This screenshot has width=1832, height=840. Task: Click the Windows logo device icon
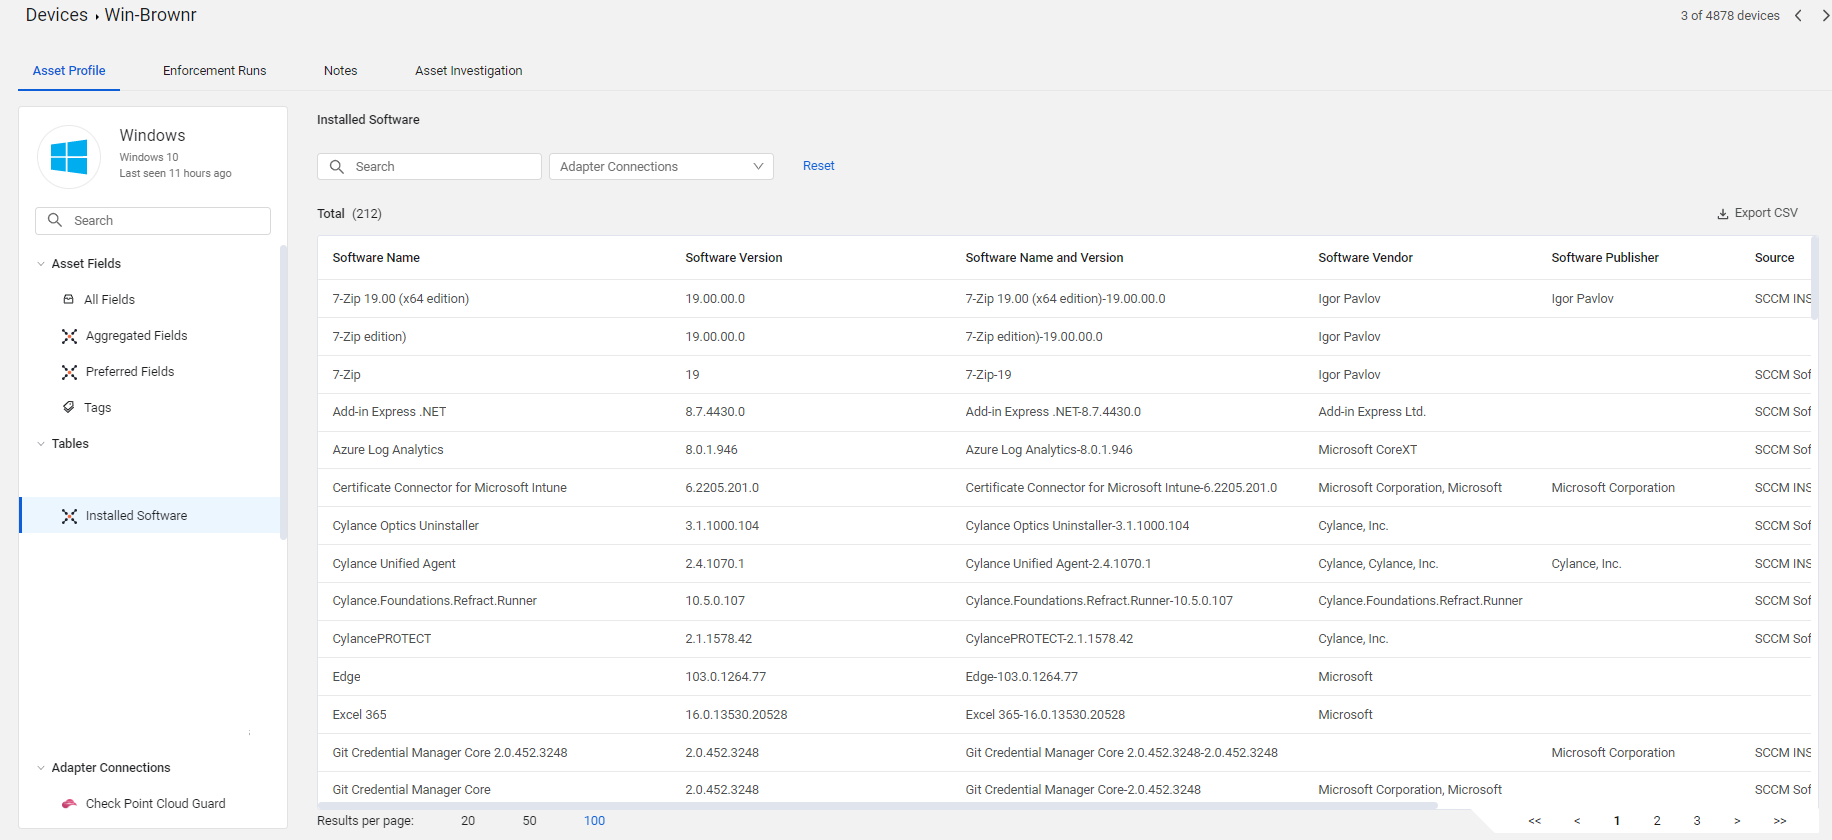pyautogui.click(x=69, y=157)
